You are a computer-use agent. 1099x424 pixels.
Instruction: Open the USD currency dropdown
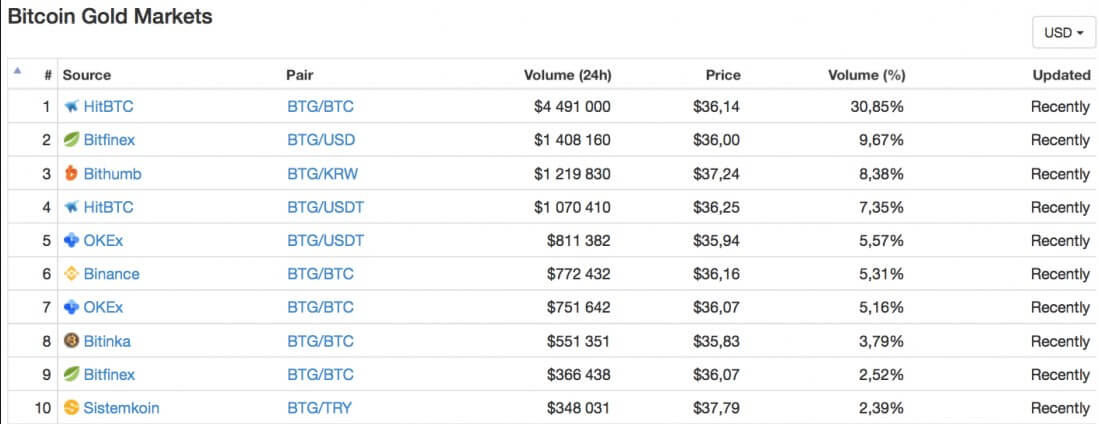tap(1064, 33)
